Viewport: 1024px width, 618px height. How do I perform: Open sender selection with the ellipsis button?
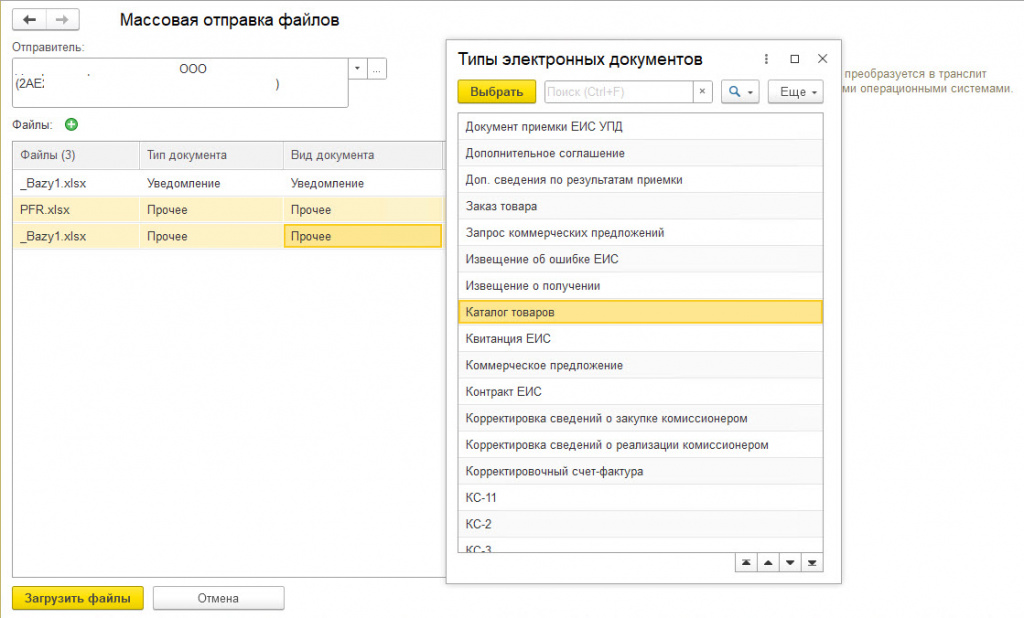pyautogui.click(x=377, y=69)
